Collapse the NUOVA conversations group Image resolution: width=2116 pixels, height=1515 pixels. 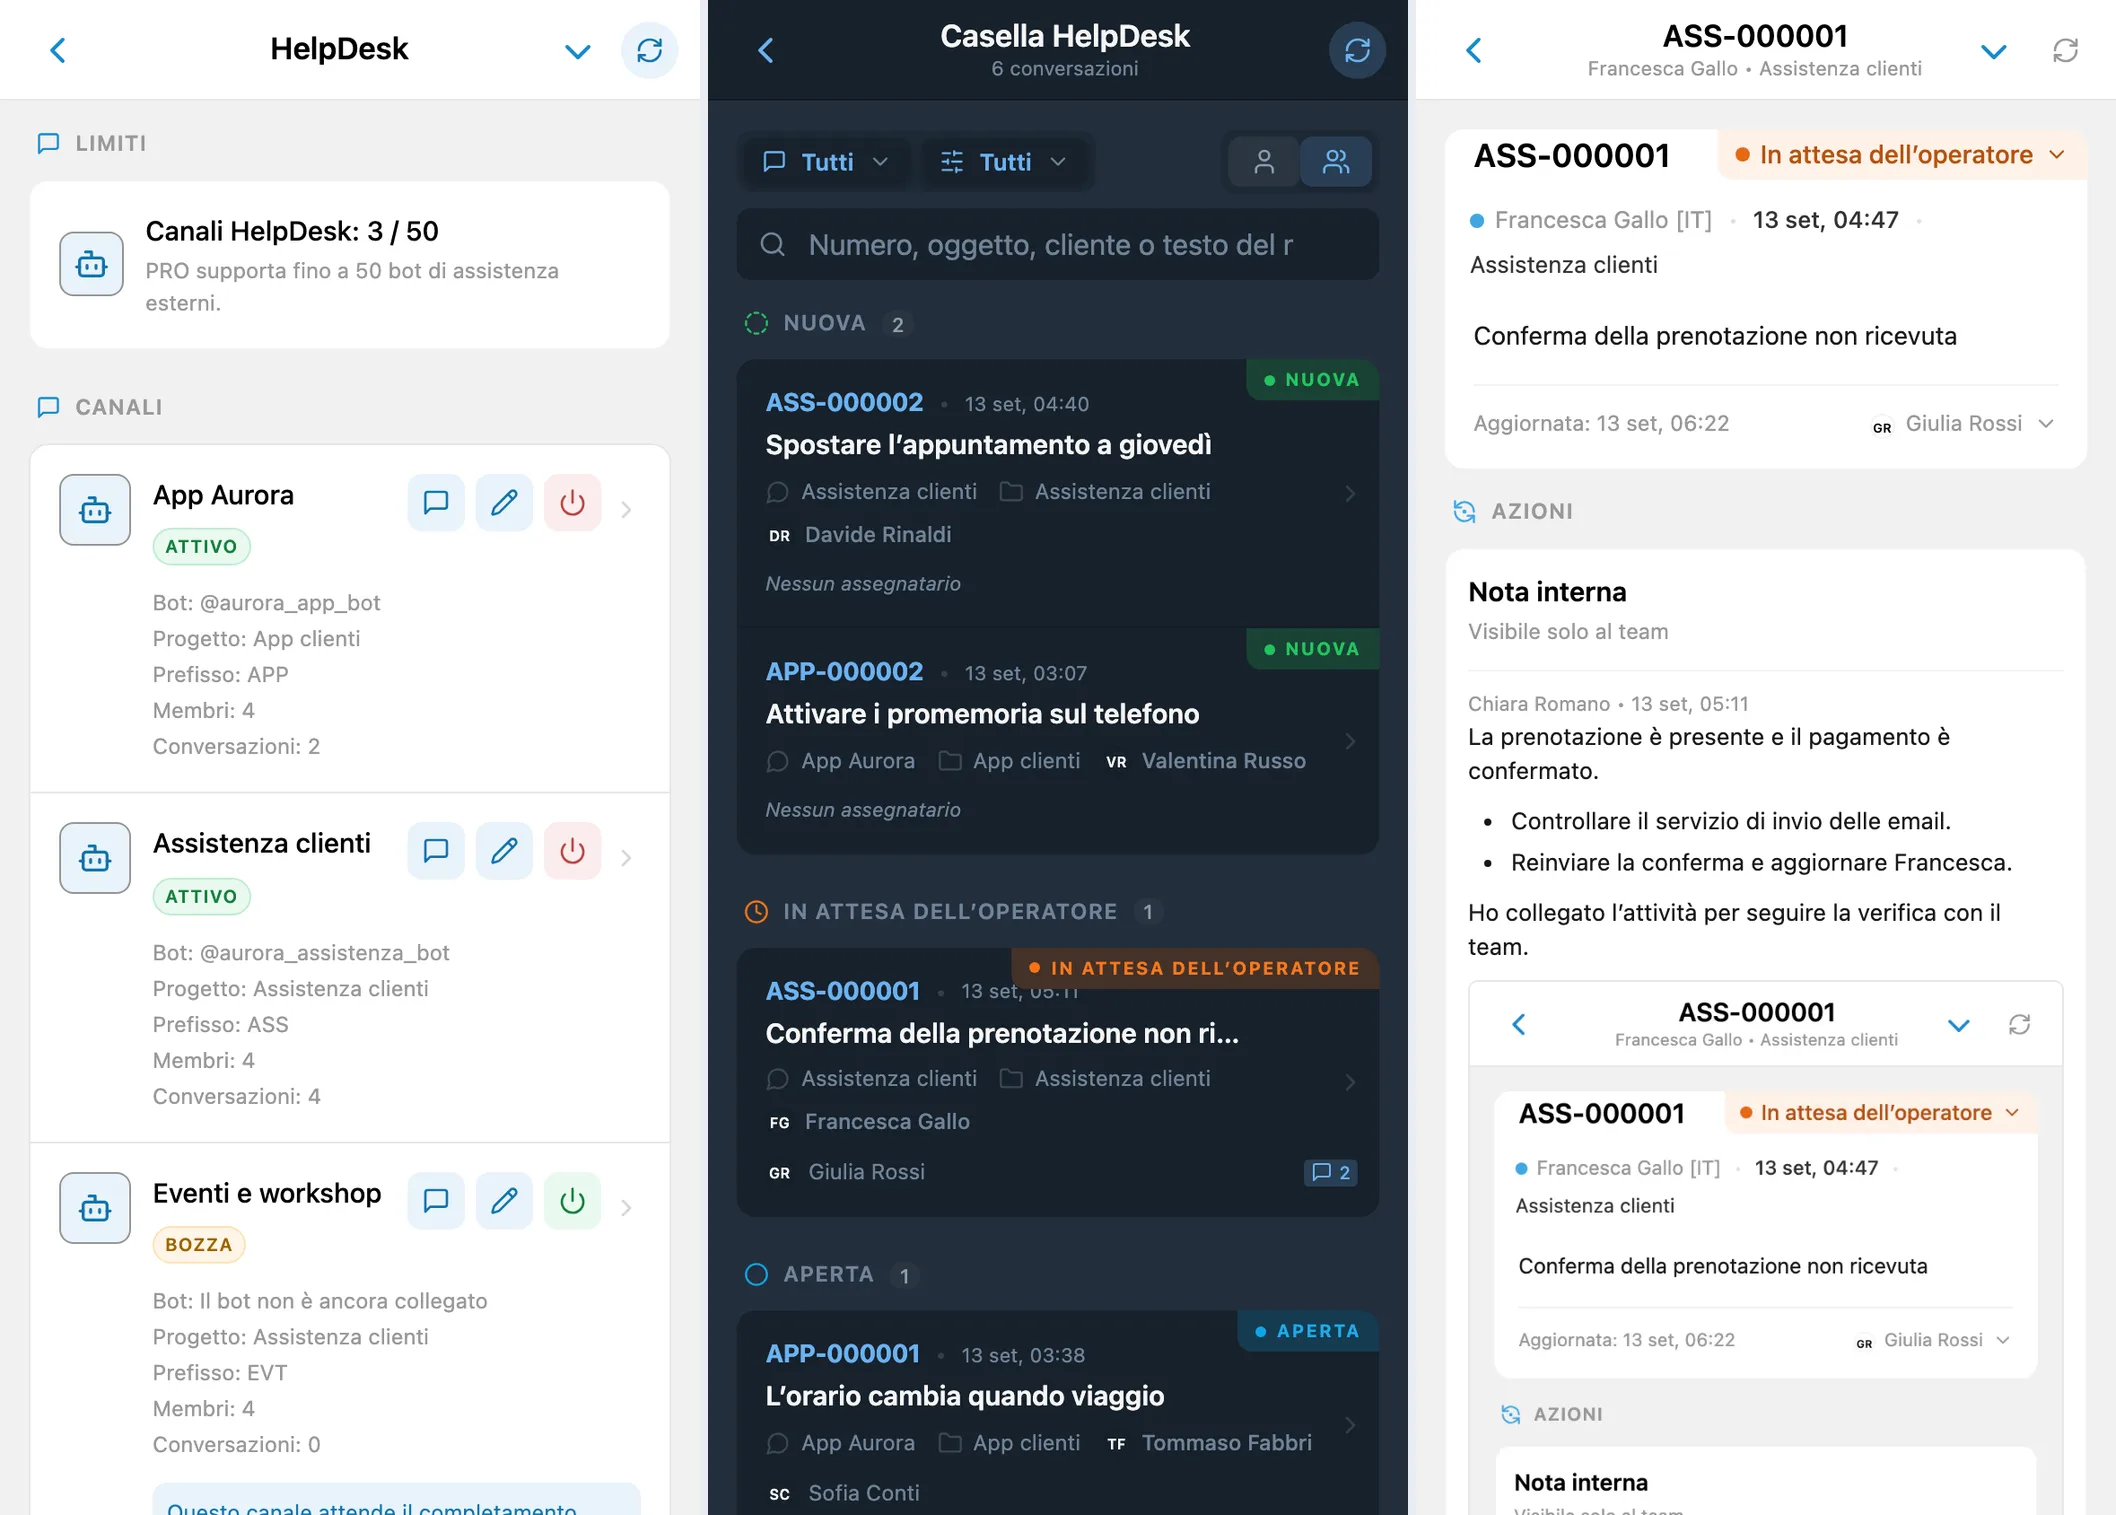pos(829,324)
